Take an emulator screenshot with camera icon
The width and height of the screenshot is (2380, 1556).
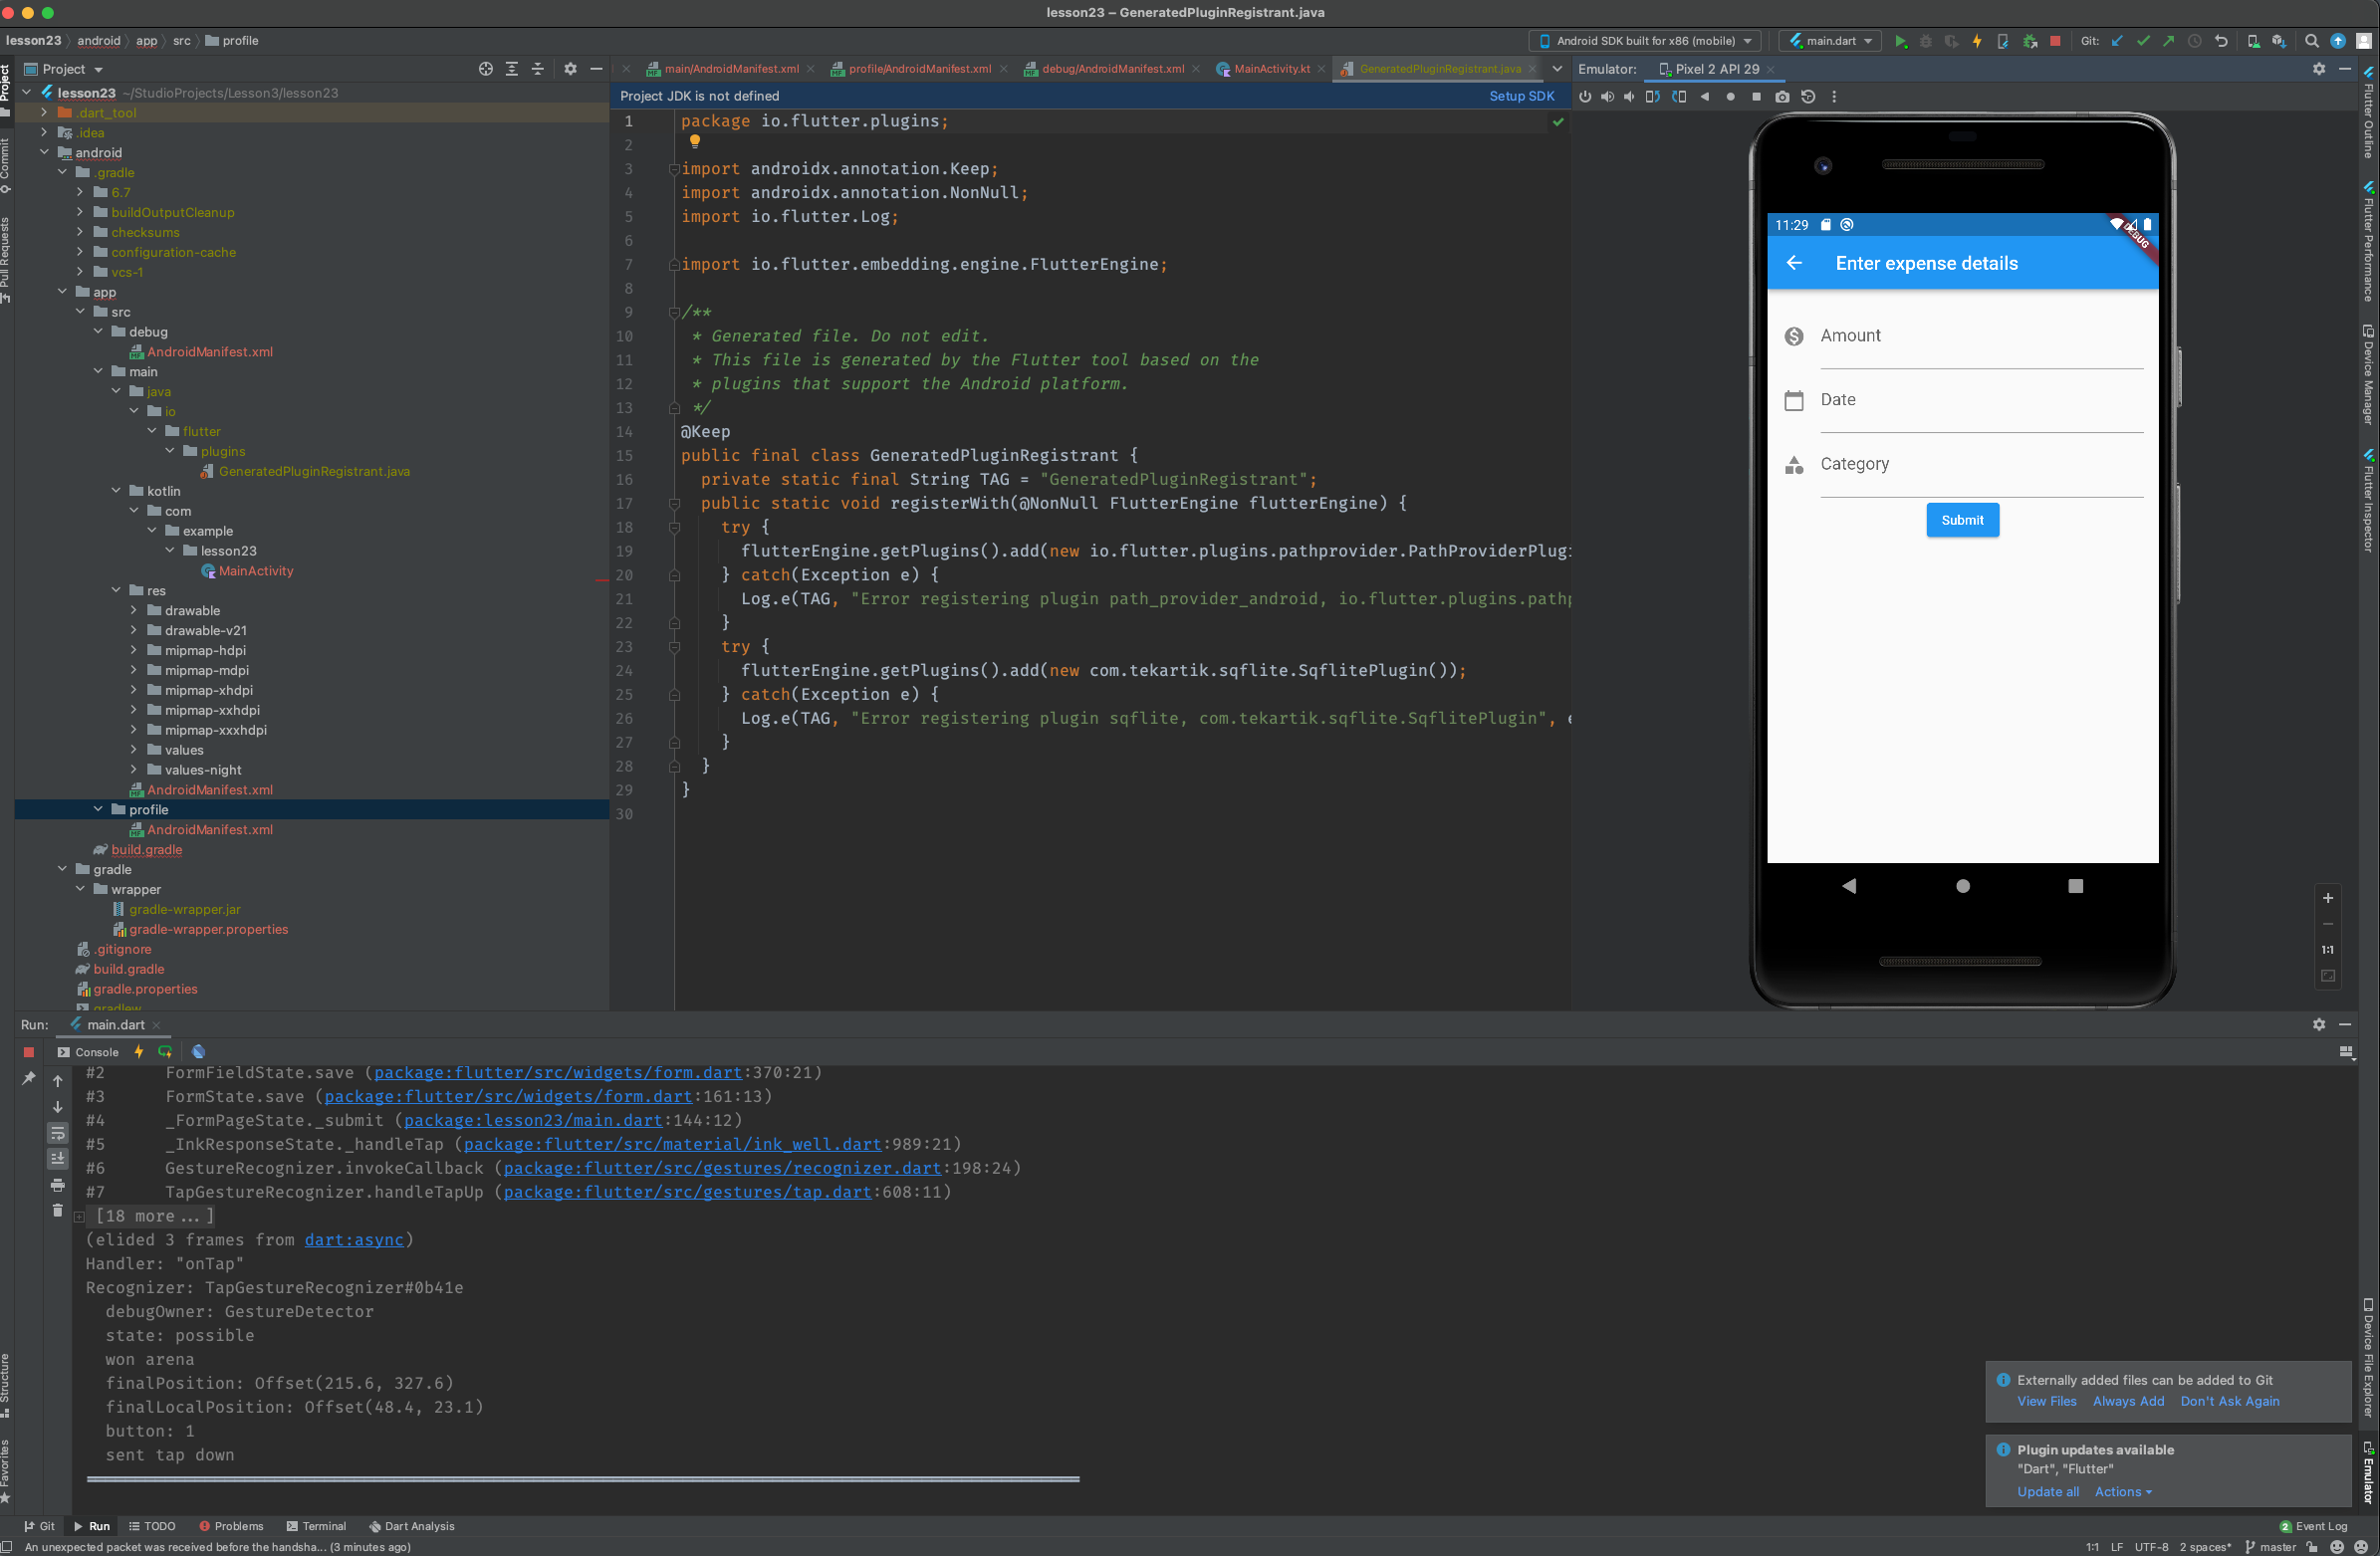click(x=1782, y=97)
